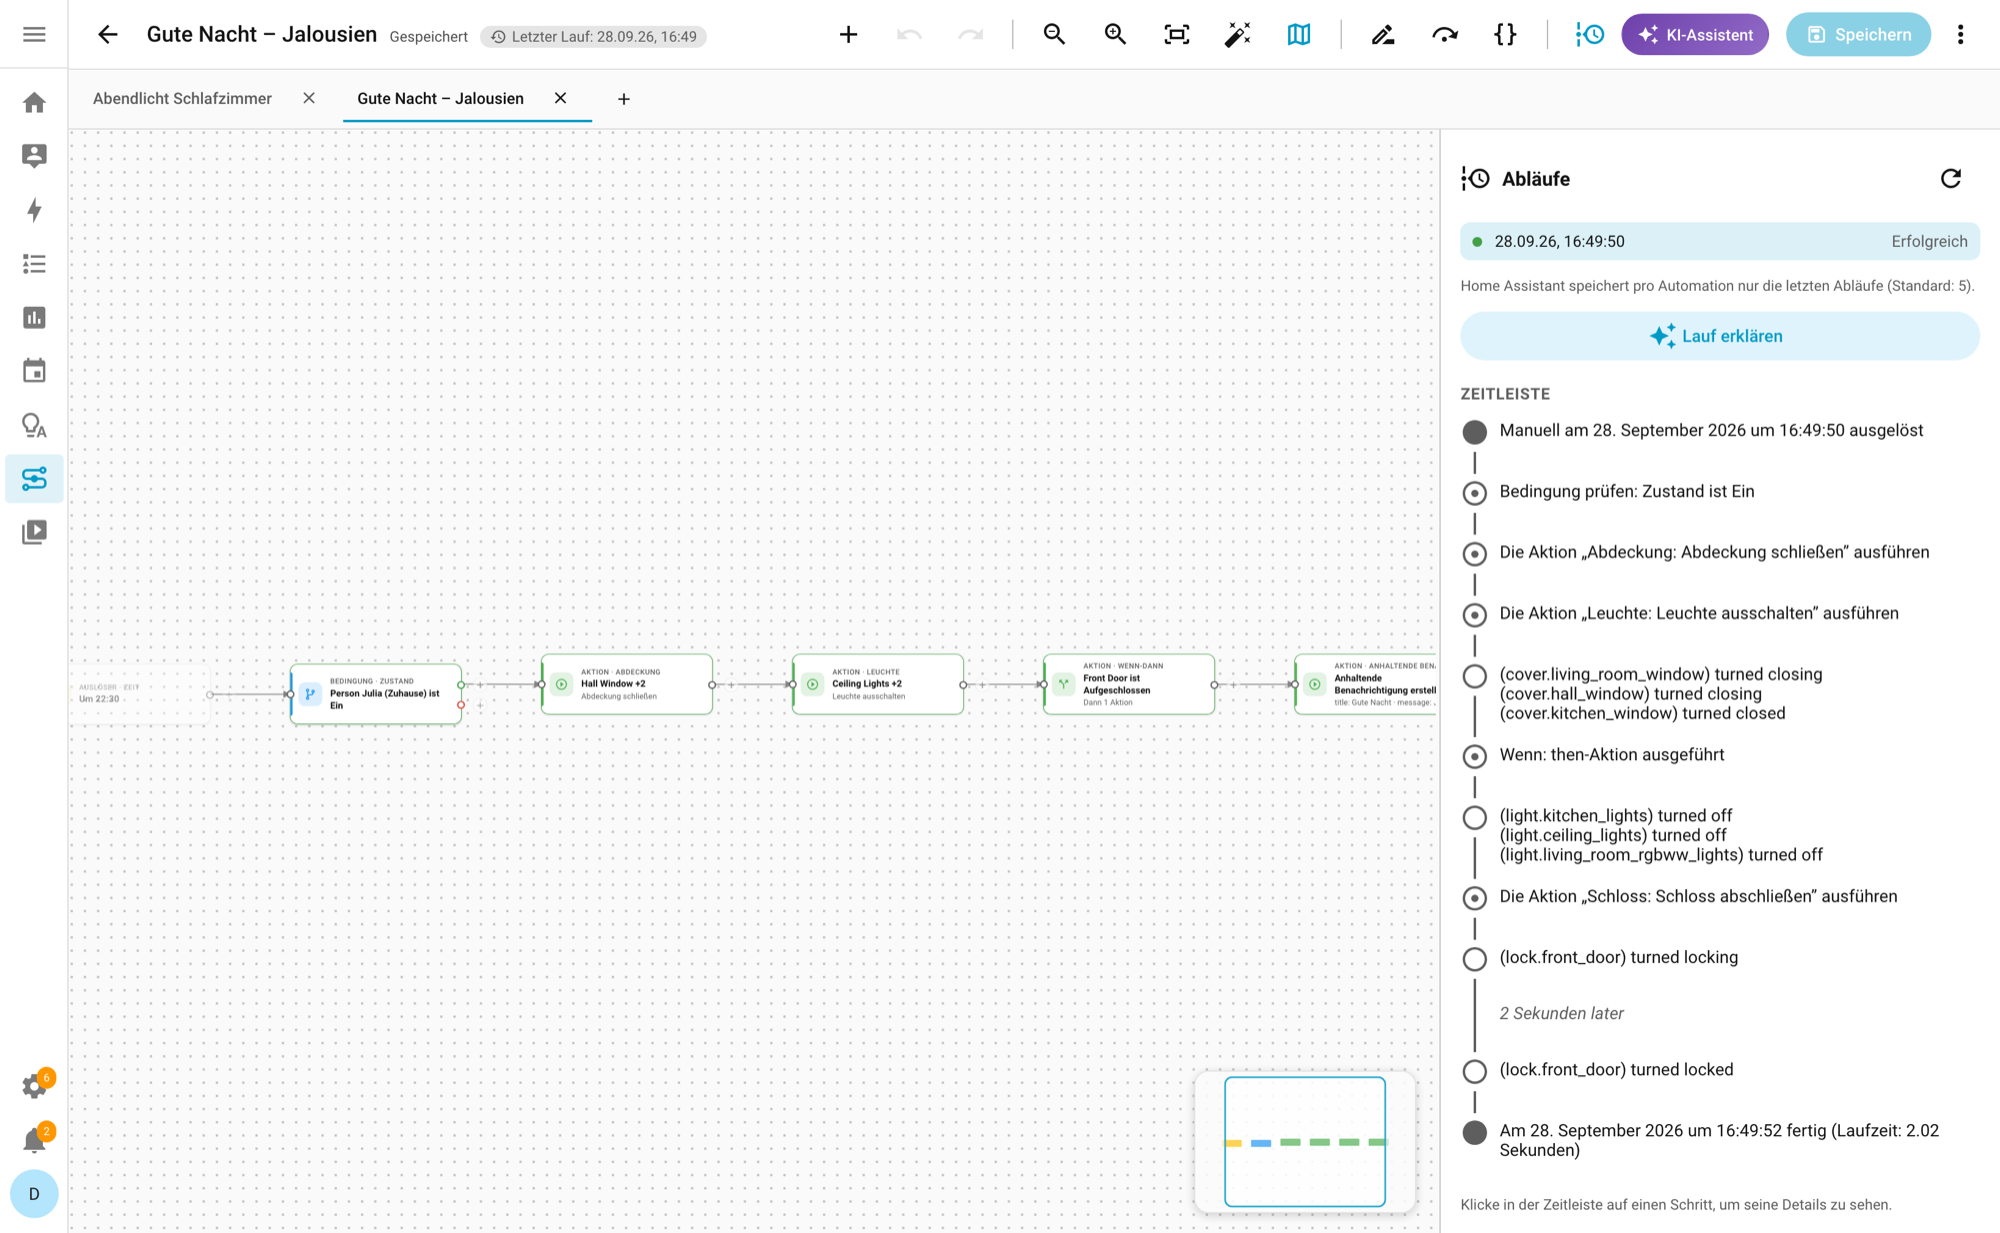The height and width of the screenshot is (1233, 2000).
Task: Open the curly braces code view
Action: pyautogui.click(x=1505, y=34)
